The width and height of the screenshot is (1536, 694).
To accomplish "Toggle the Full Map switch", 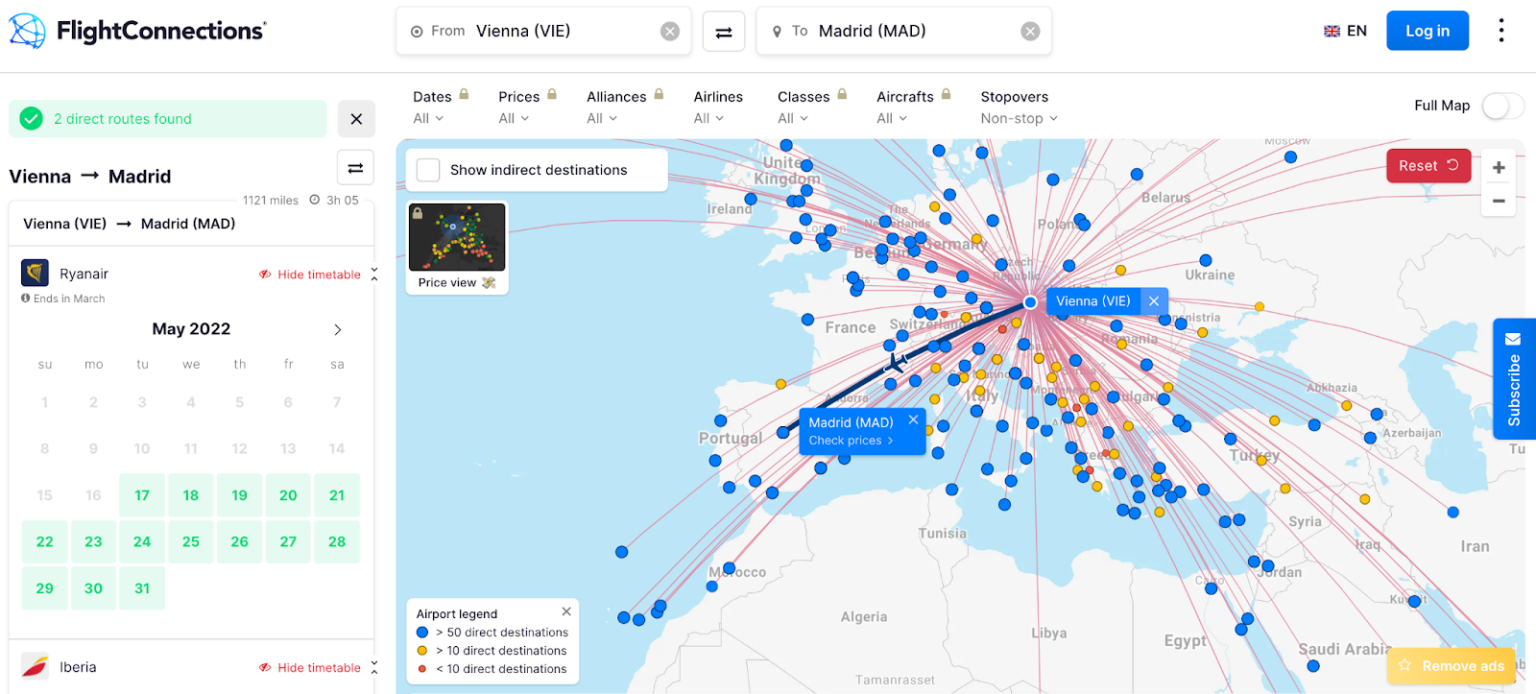I will [1501, 105].
